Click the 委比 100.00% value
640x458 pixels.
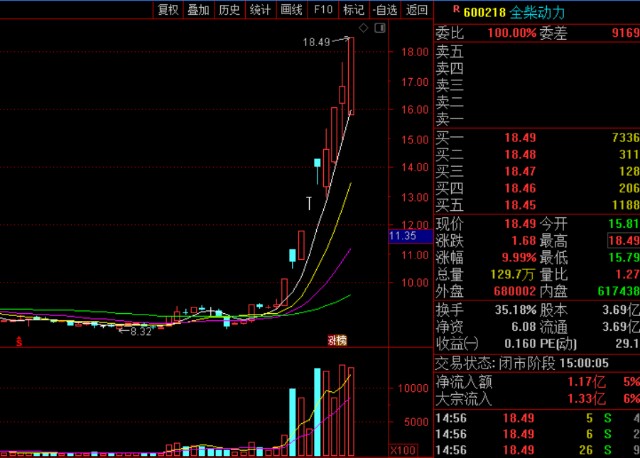tap(512, 33)
